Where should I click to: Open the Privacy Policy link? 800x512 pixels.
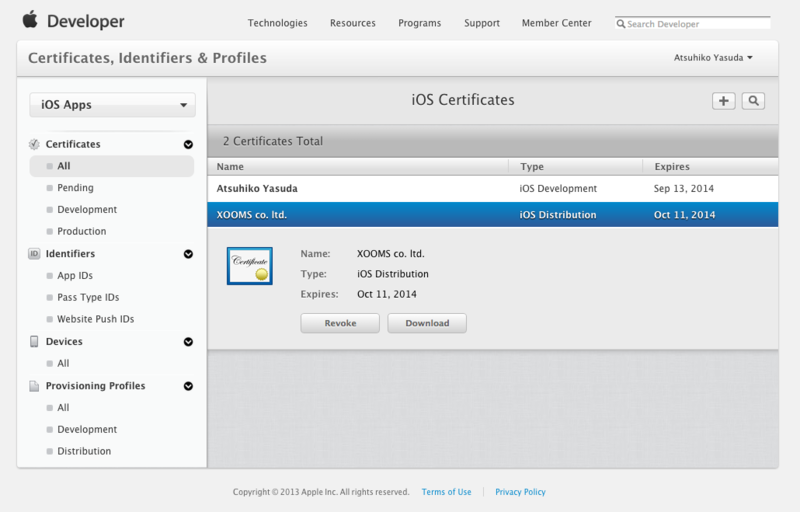(520, 492)
